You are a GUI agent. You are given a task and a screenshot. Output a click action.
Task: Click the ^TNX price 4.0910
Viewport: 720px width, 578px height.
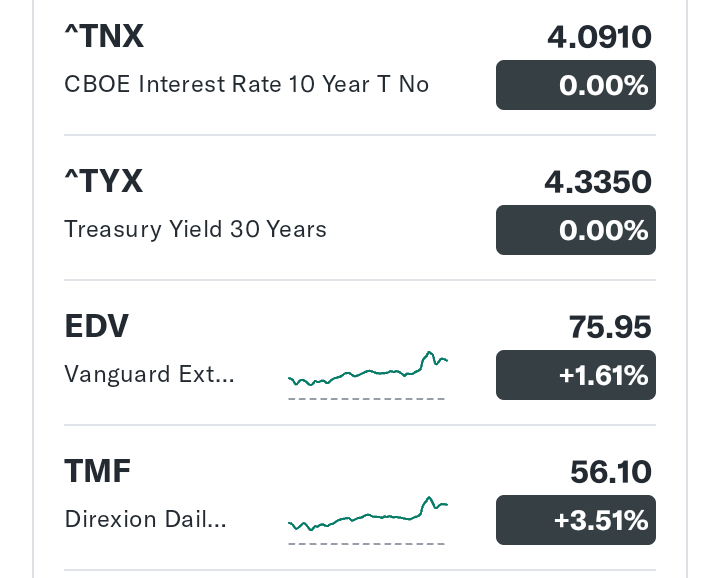[599, 37]
